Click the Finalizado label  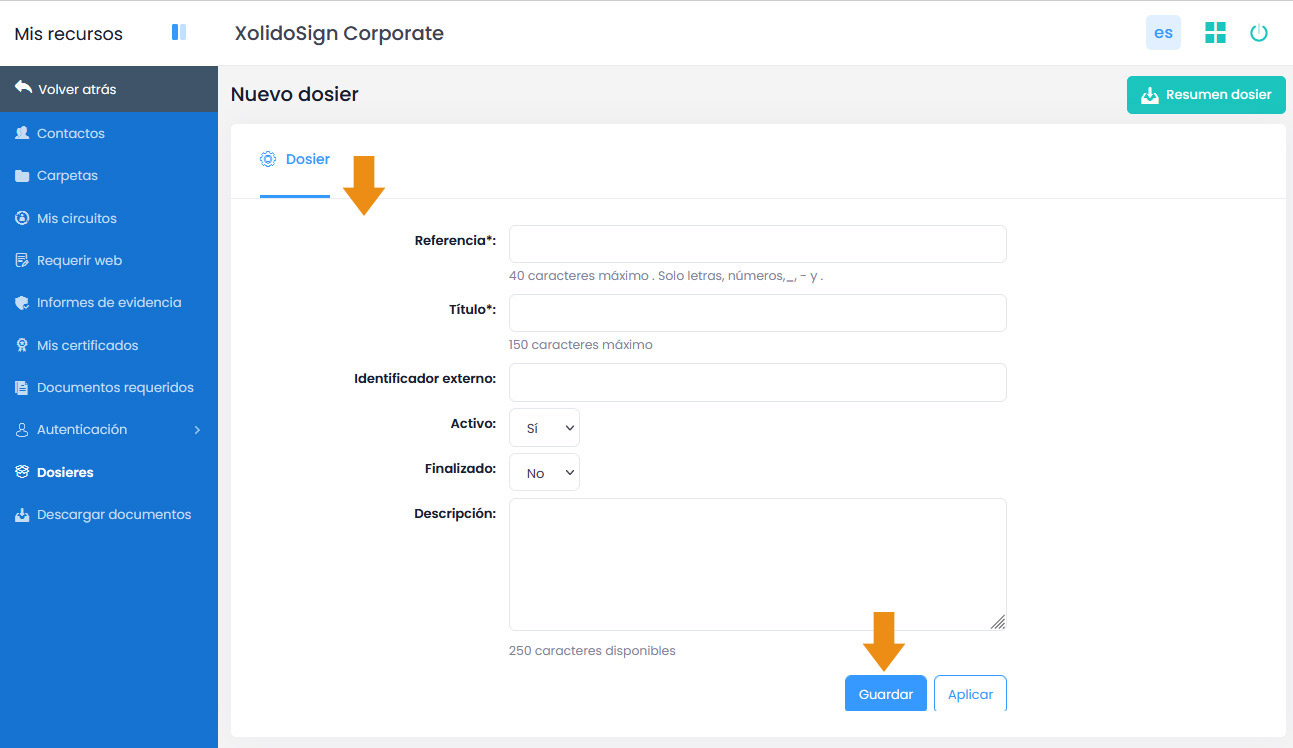[x=461, y=468]
